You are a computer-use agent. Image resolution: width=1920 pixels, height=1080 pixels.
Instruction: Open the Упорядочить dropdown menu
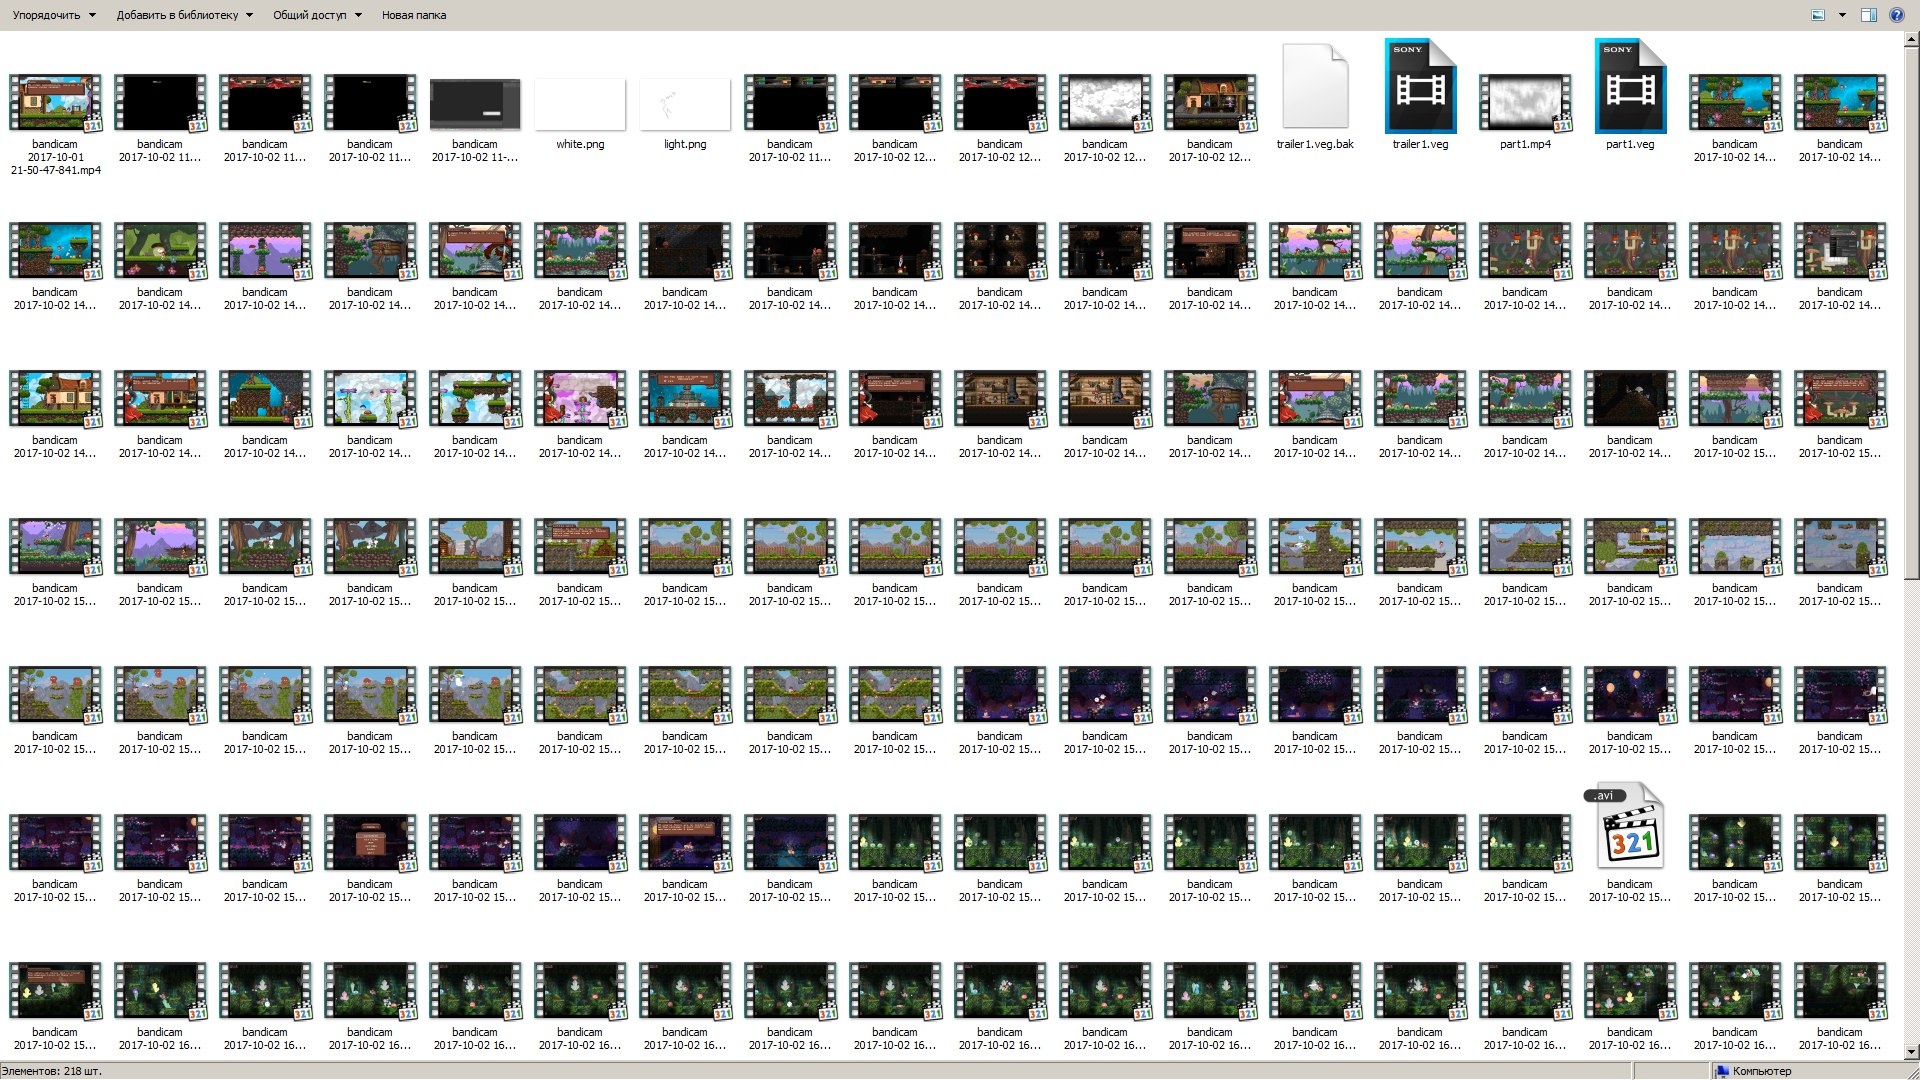pos(54,15)
